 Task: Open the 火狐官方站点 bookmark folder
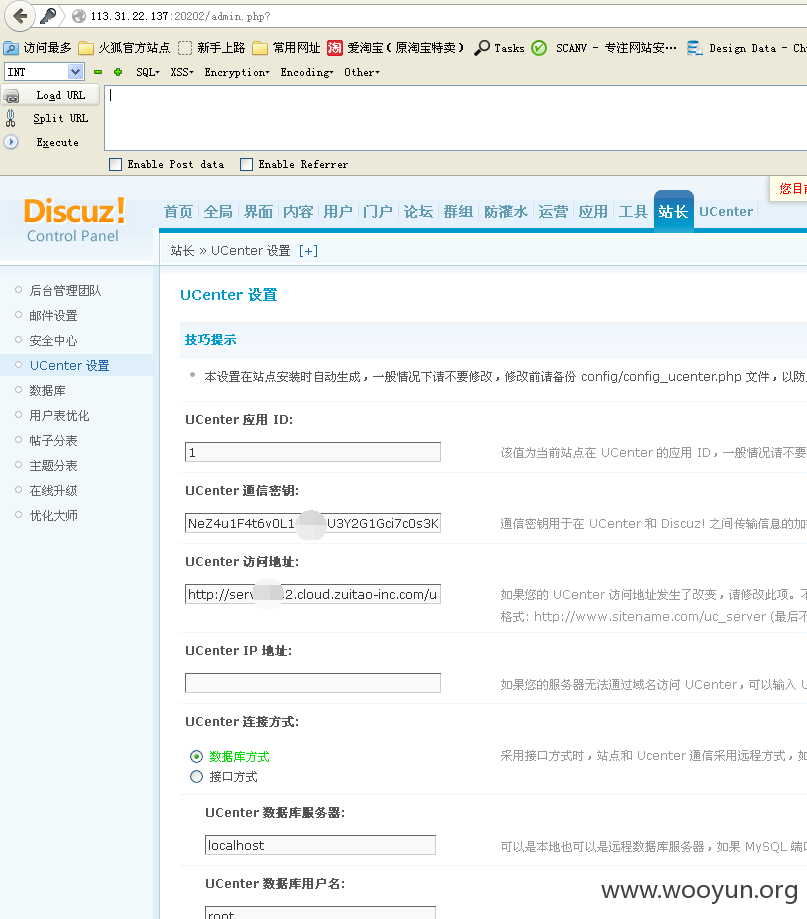[124, 48]
